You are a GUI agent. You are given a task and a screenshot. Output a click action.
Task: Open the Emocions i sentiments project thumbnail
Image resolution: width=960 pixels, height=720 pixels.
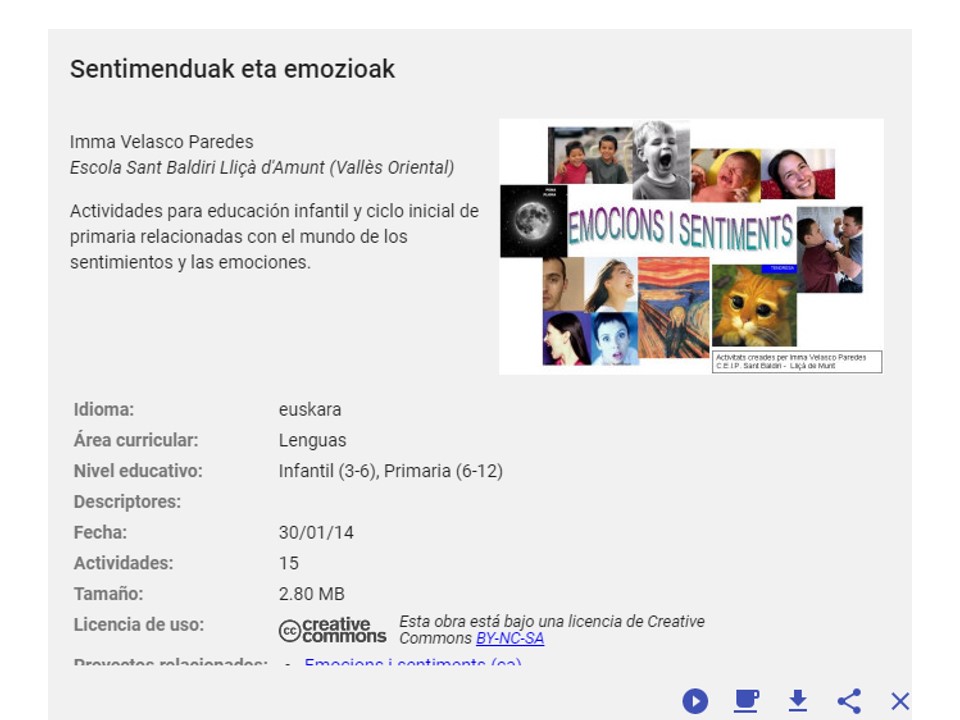(691, 246)
